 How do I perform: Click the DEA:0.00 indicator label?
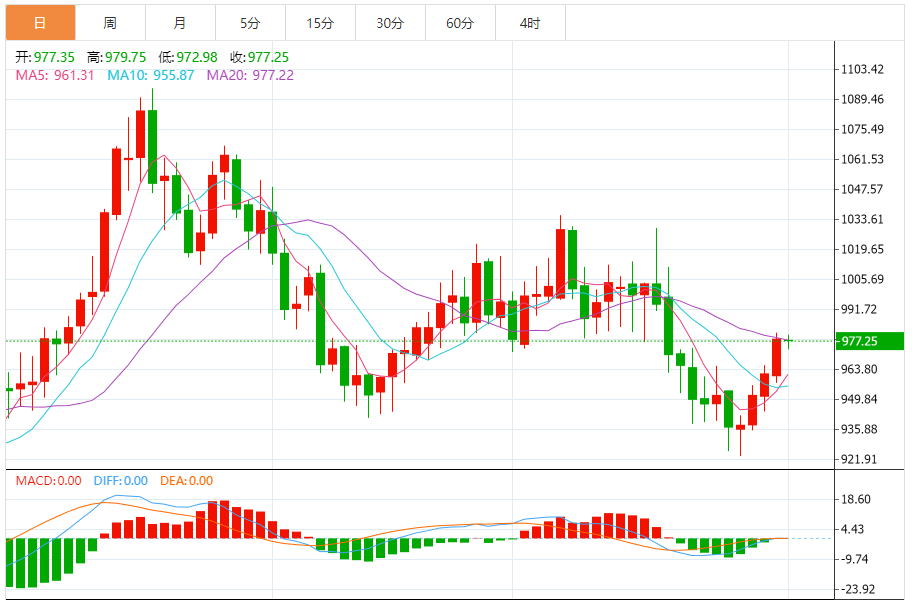[187, 481]
